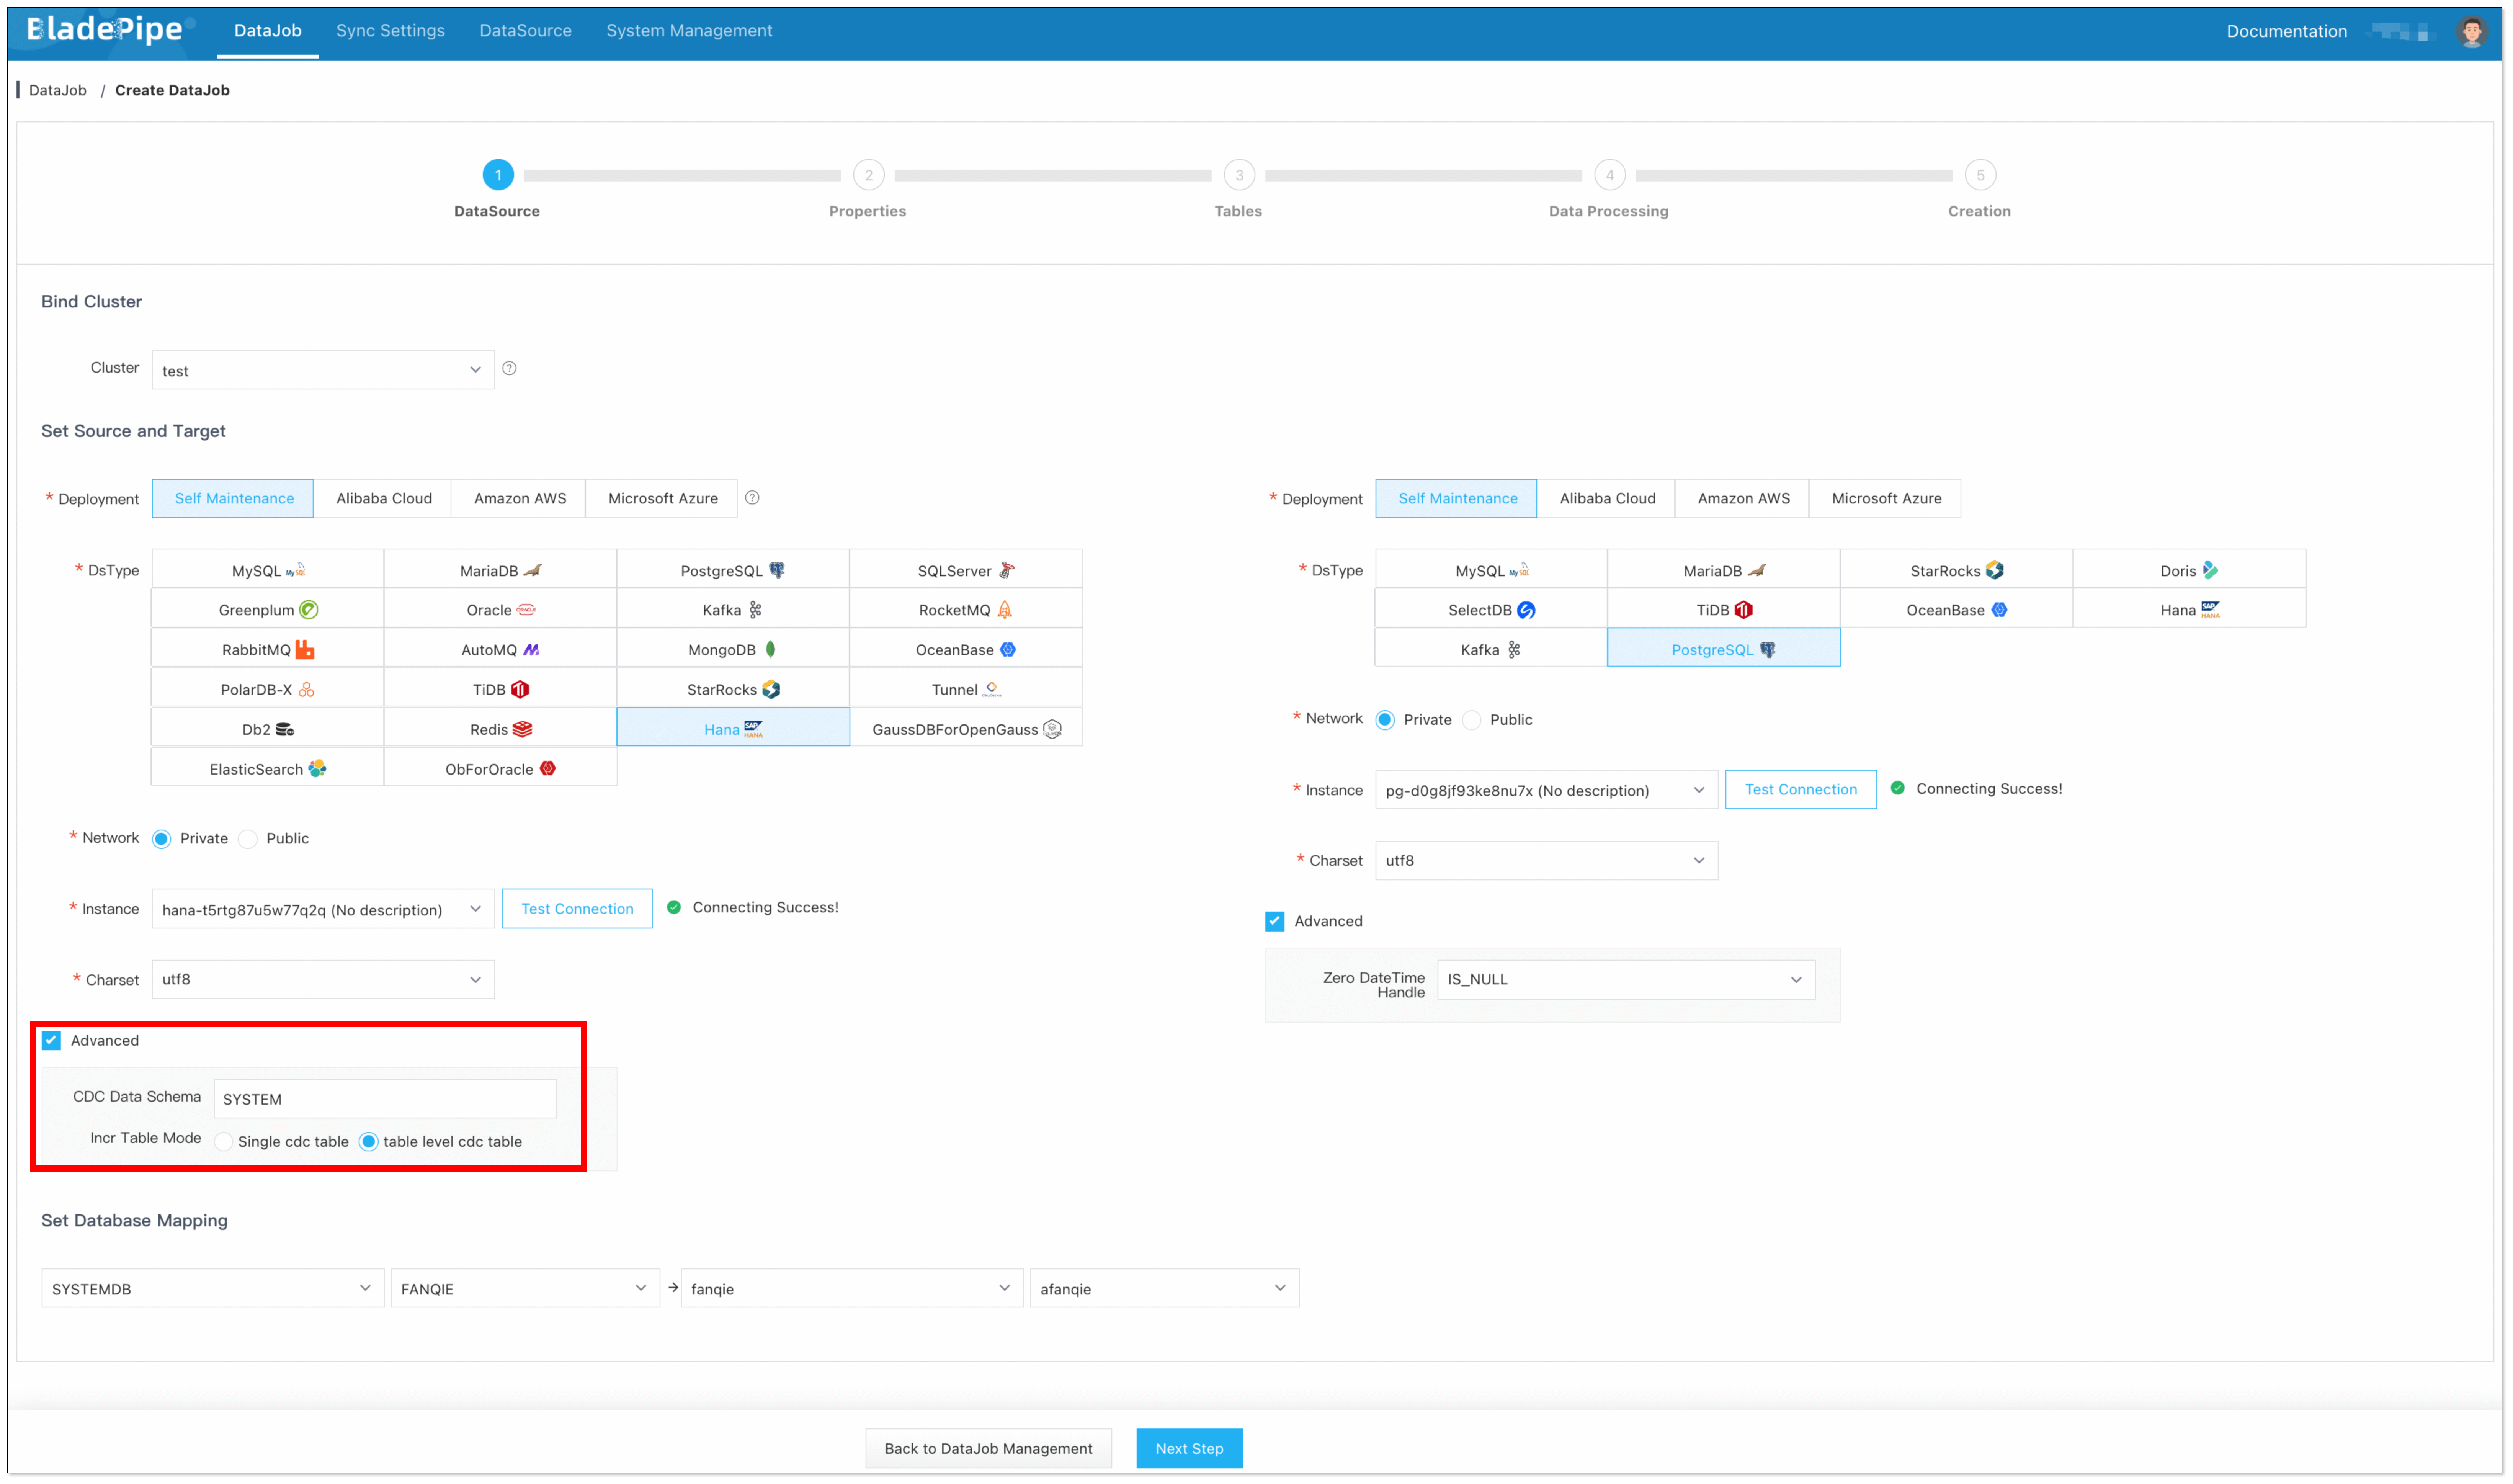Choose SelectDB target type
The width and height of the screenshot is (2513, 1484).
pyautogui.click(x=1491, y=610)
